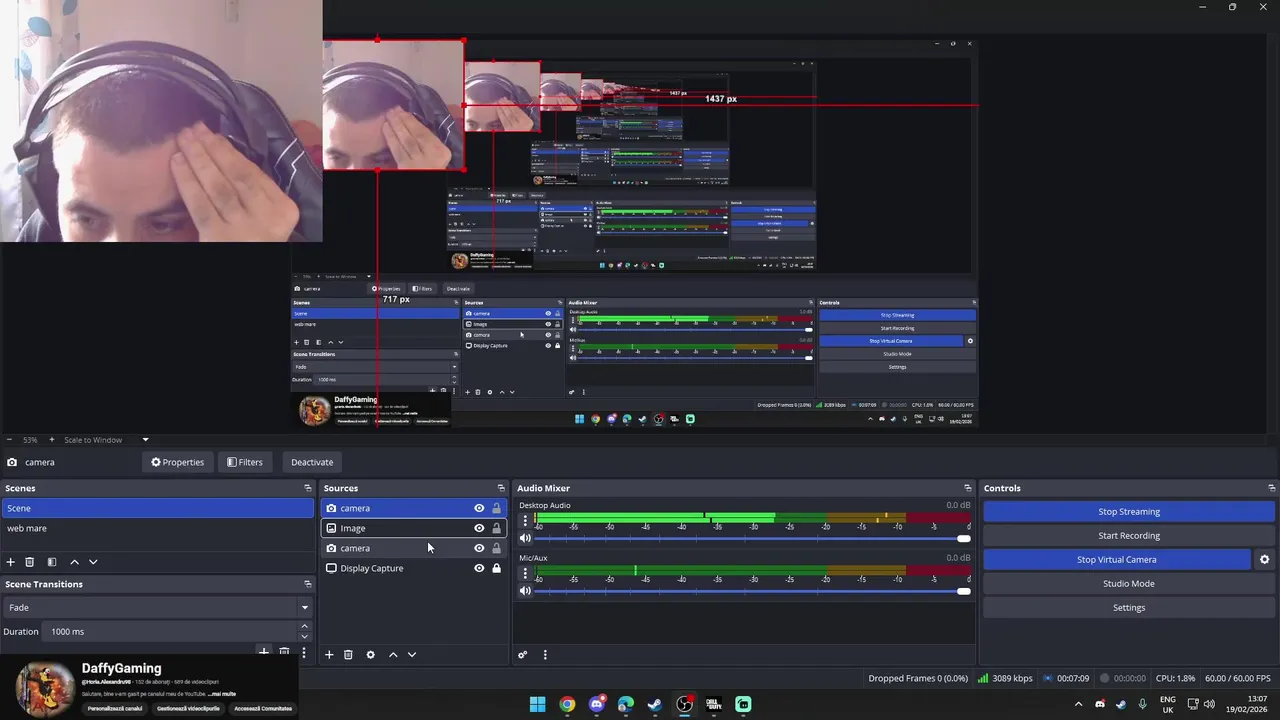1280x720 pixels.
Task: Lock the highlighted camera source
Action: [496, 508]
